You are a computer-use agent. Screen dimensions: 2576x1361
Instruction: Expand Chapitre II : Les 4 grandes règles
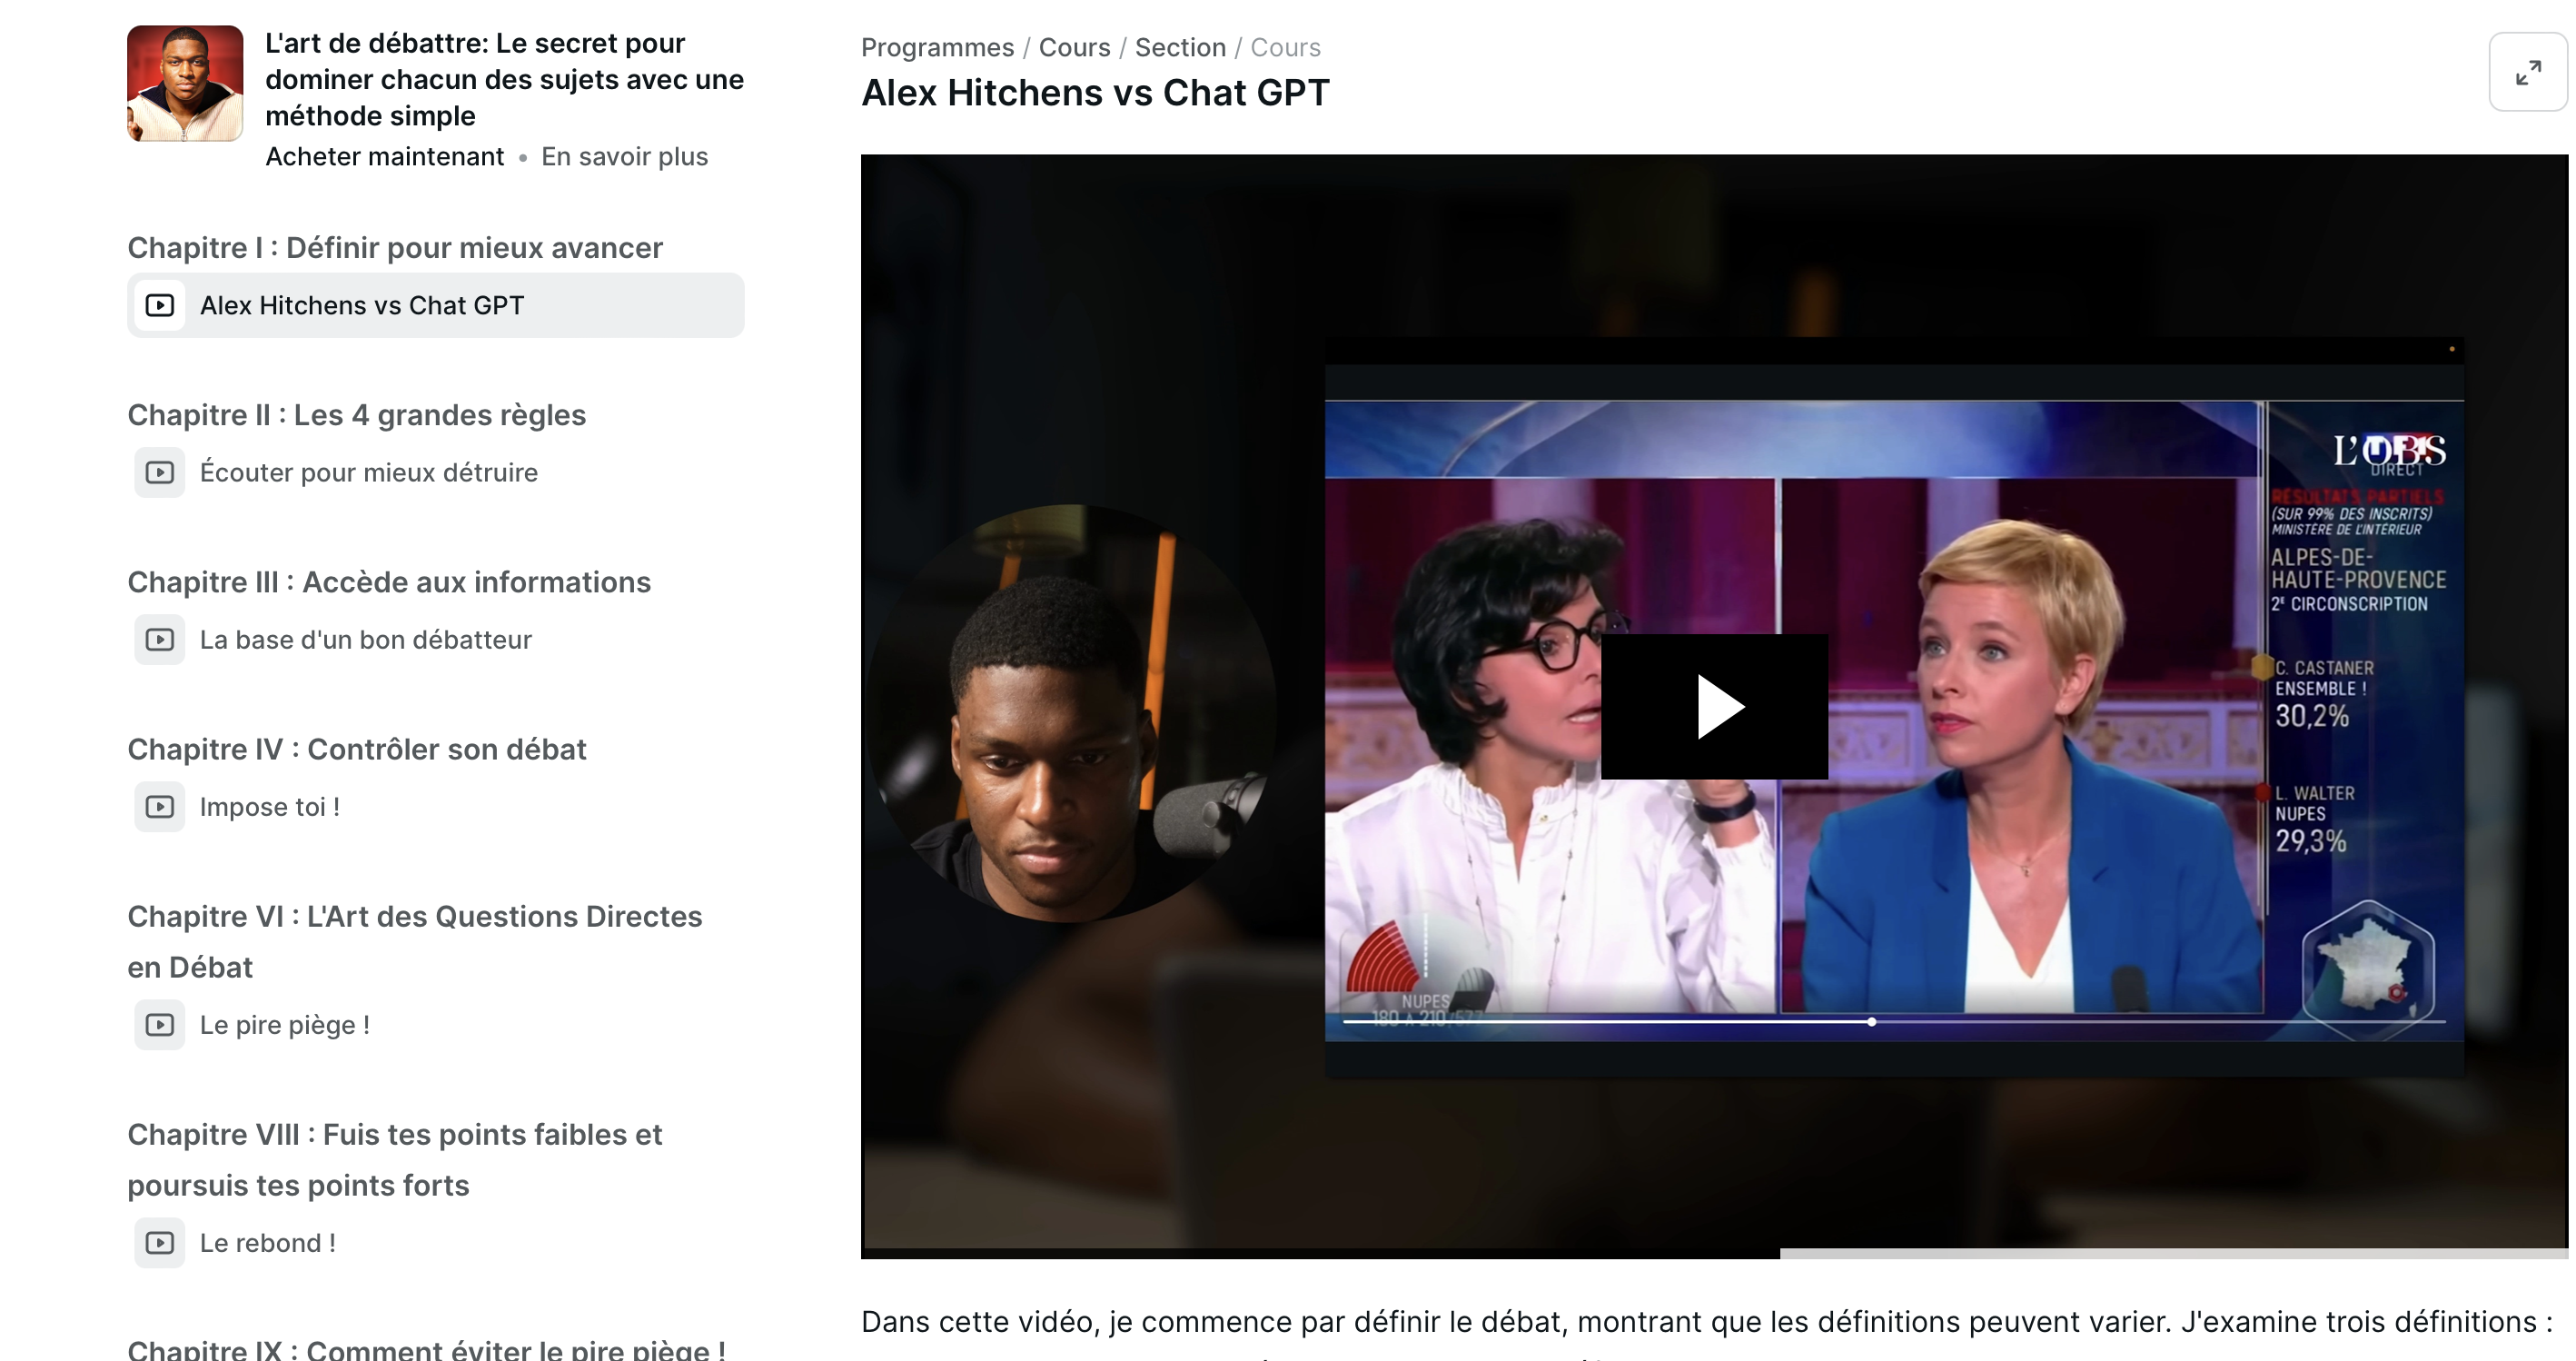[356, 415]
